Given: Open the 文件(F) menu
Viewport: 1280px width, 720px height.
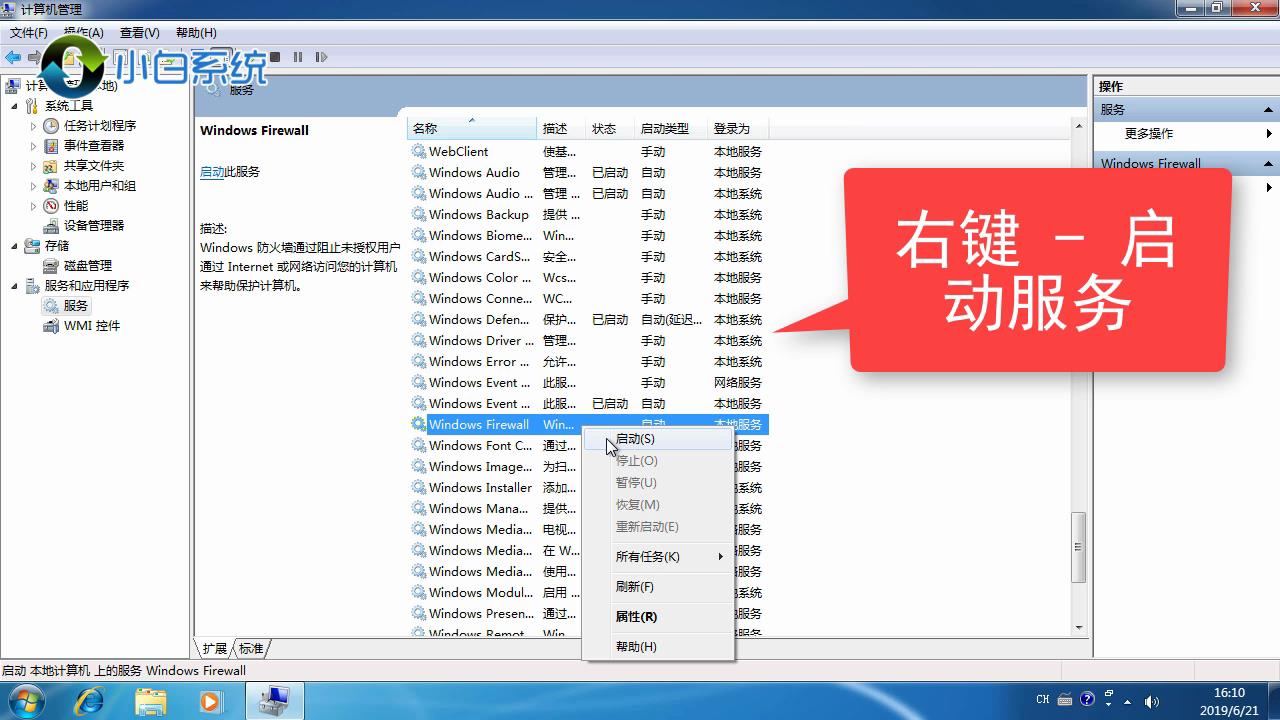Looking at the screenshot, I should 29,33.
